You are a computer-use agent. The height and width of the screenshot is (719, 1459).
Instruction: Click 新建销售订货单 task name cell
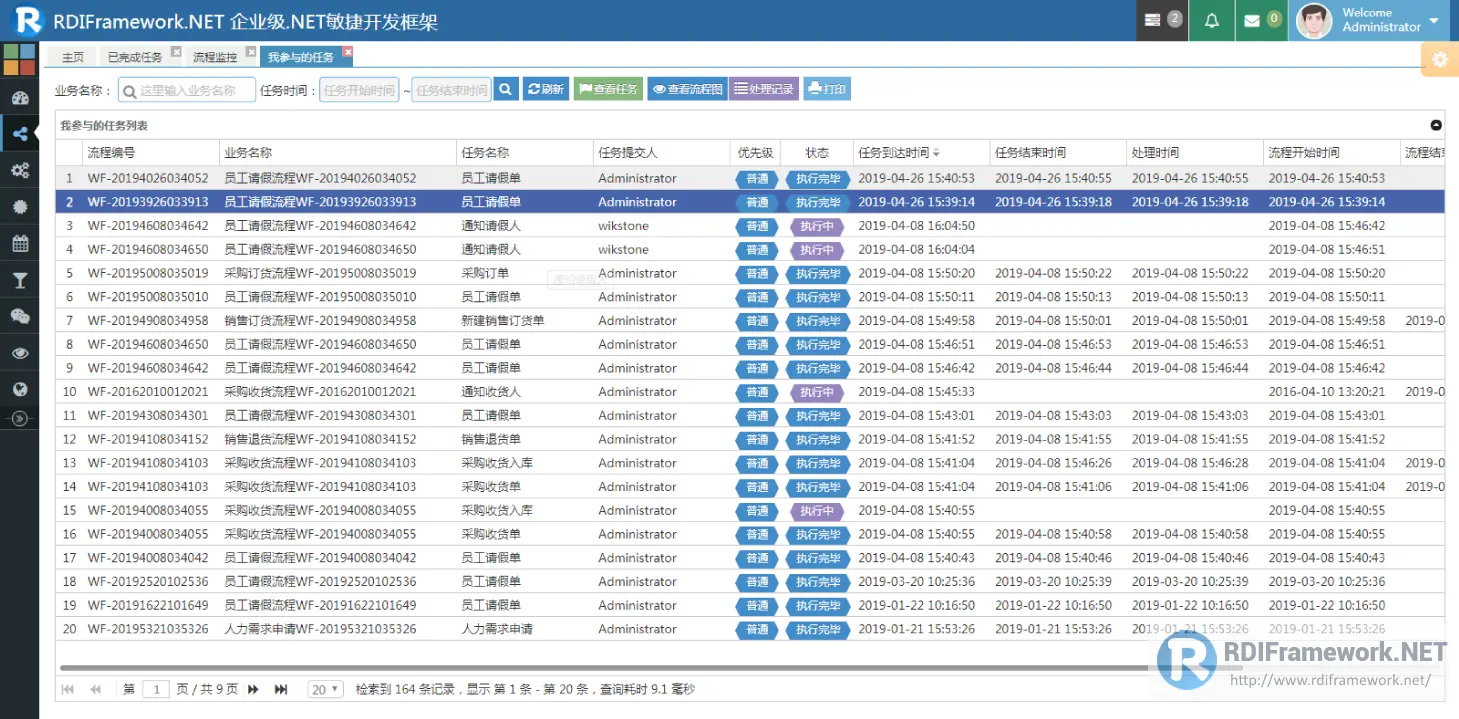[x=503, y=321]
